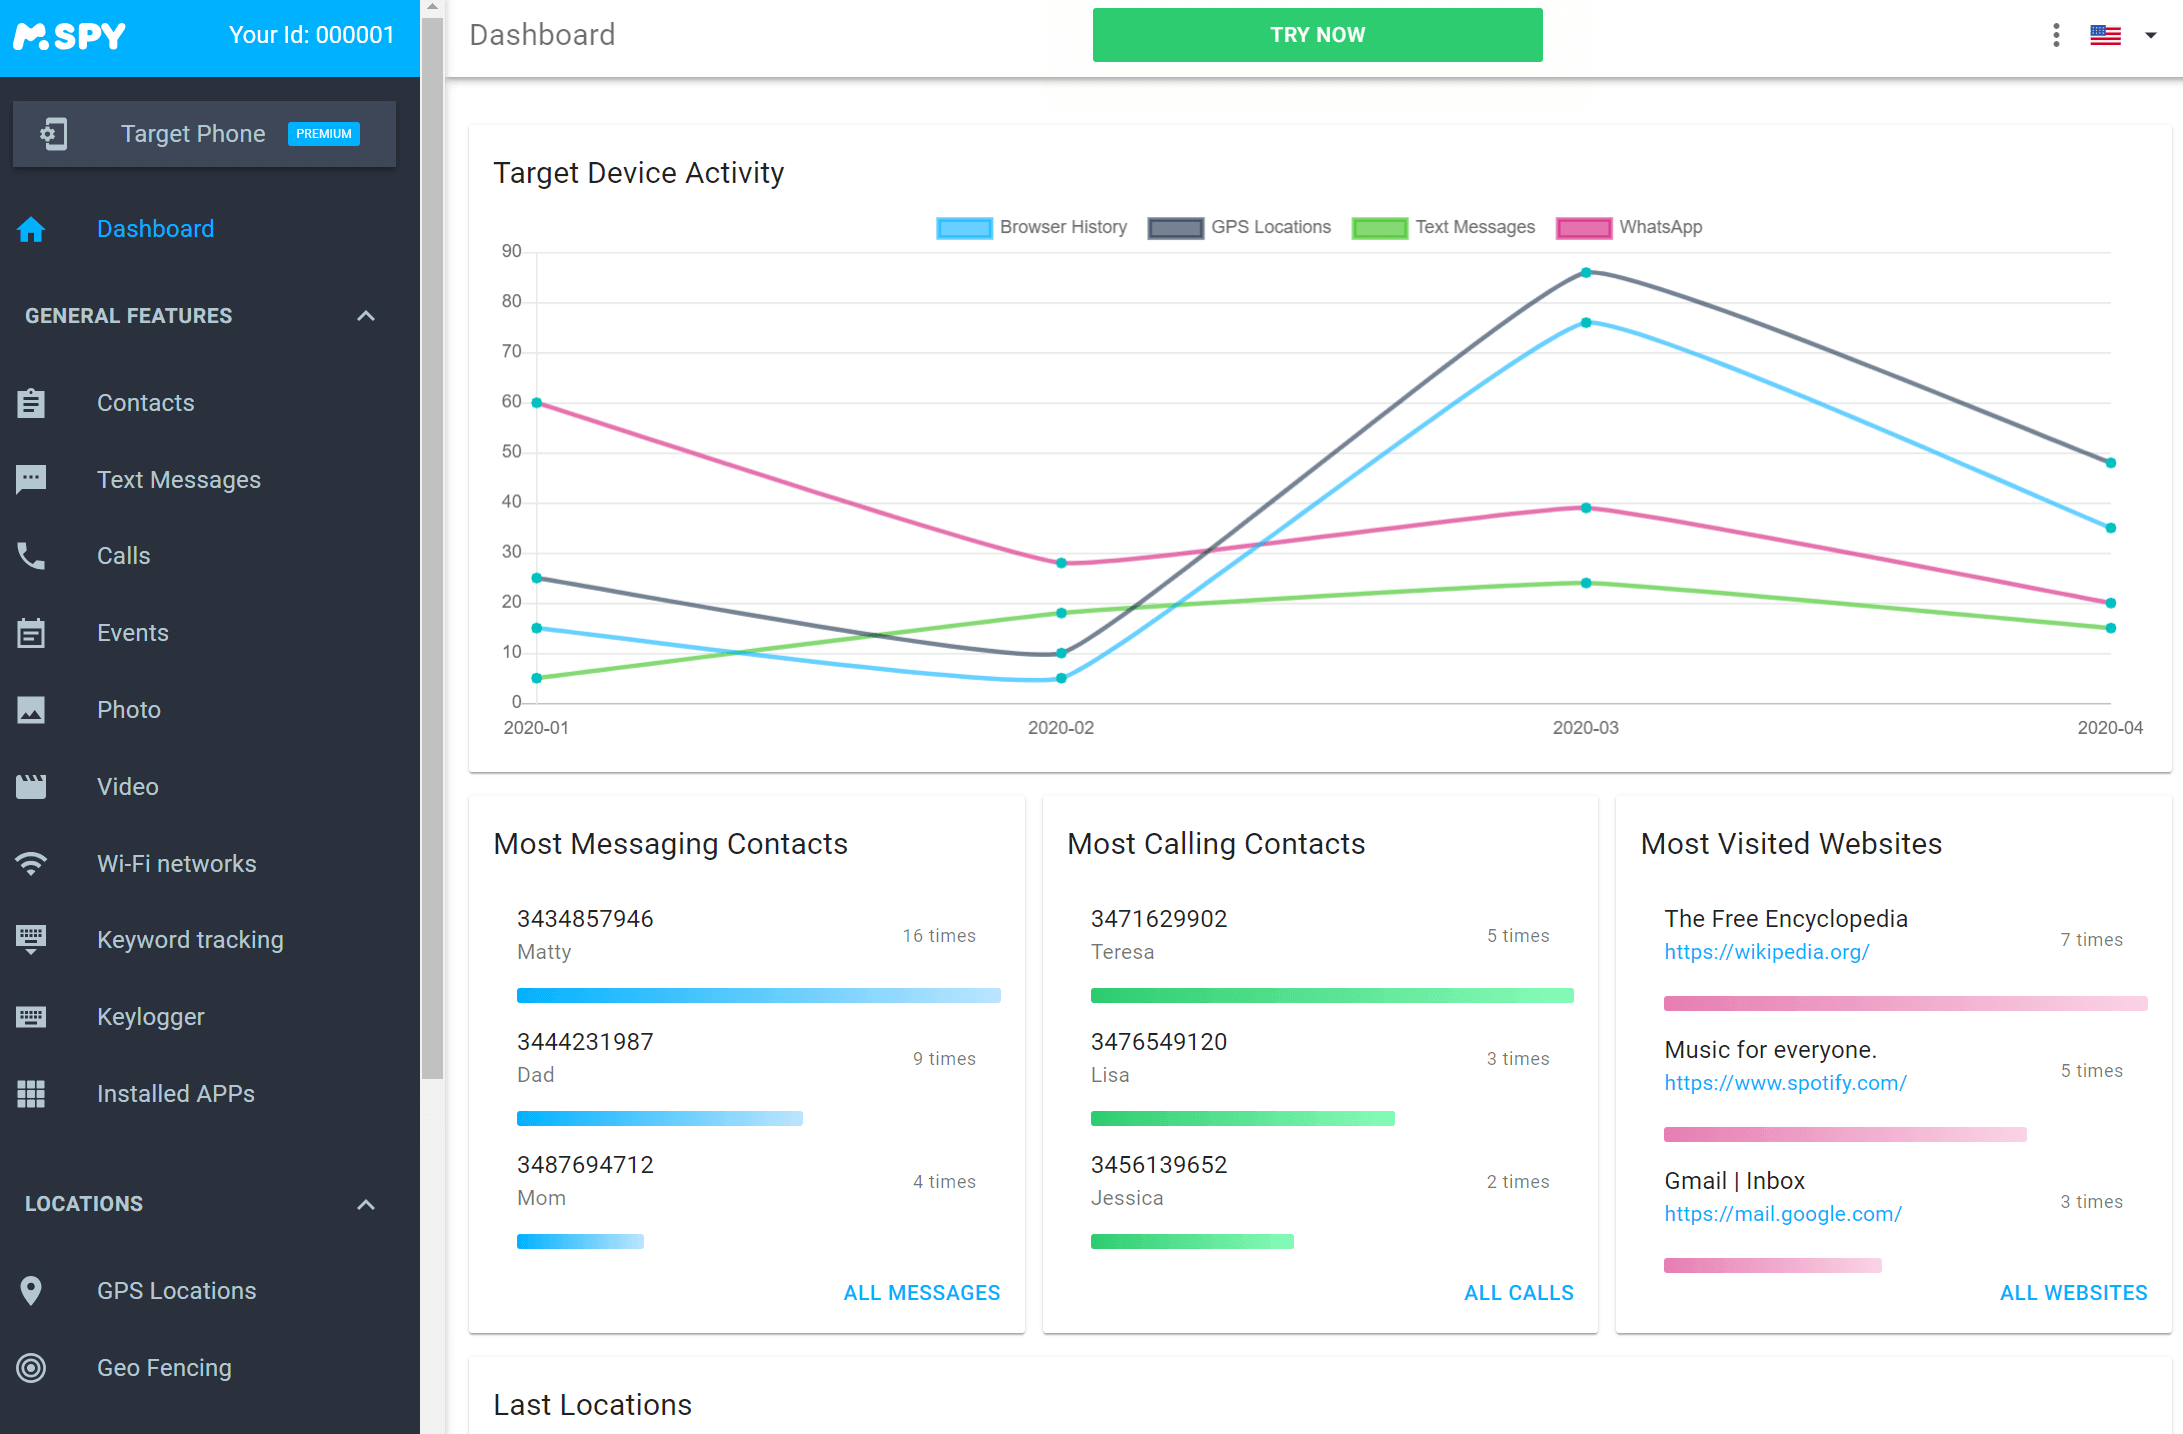Toggle the Target Phone Premium badge
The height and width of the screenshot is (1434, 2183).
322,133
